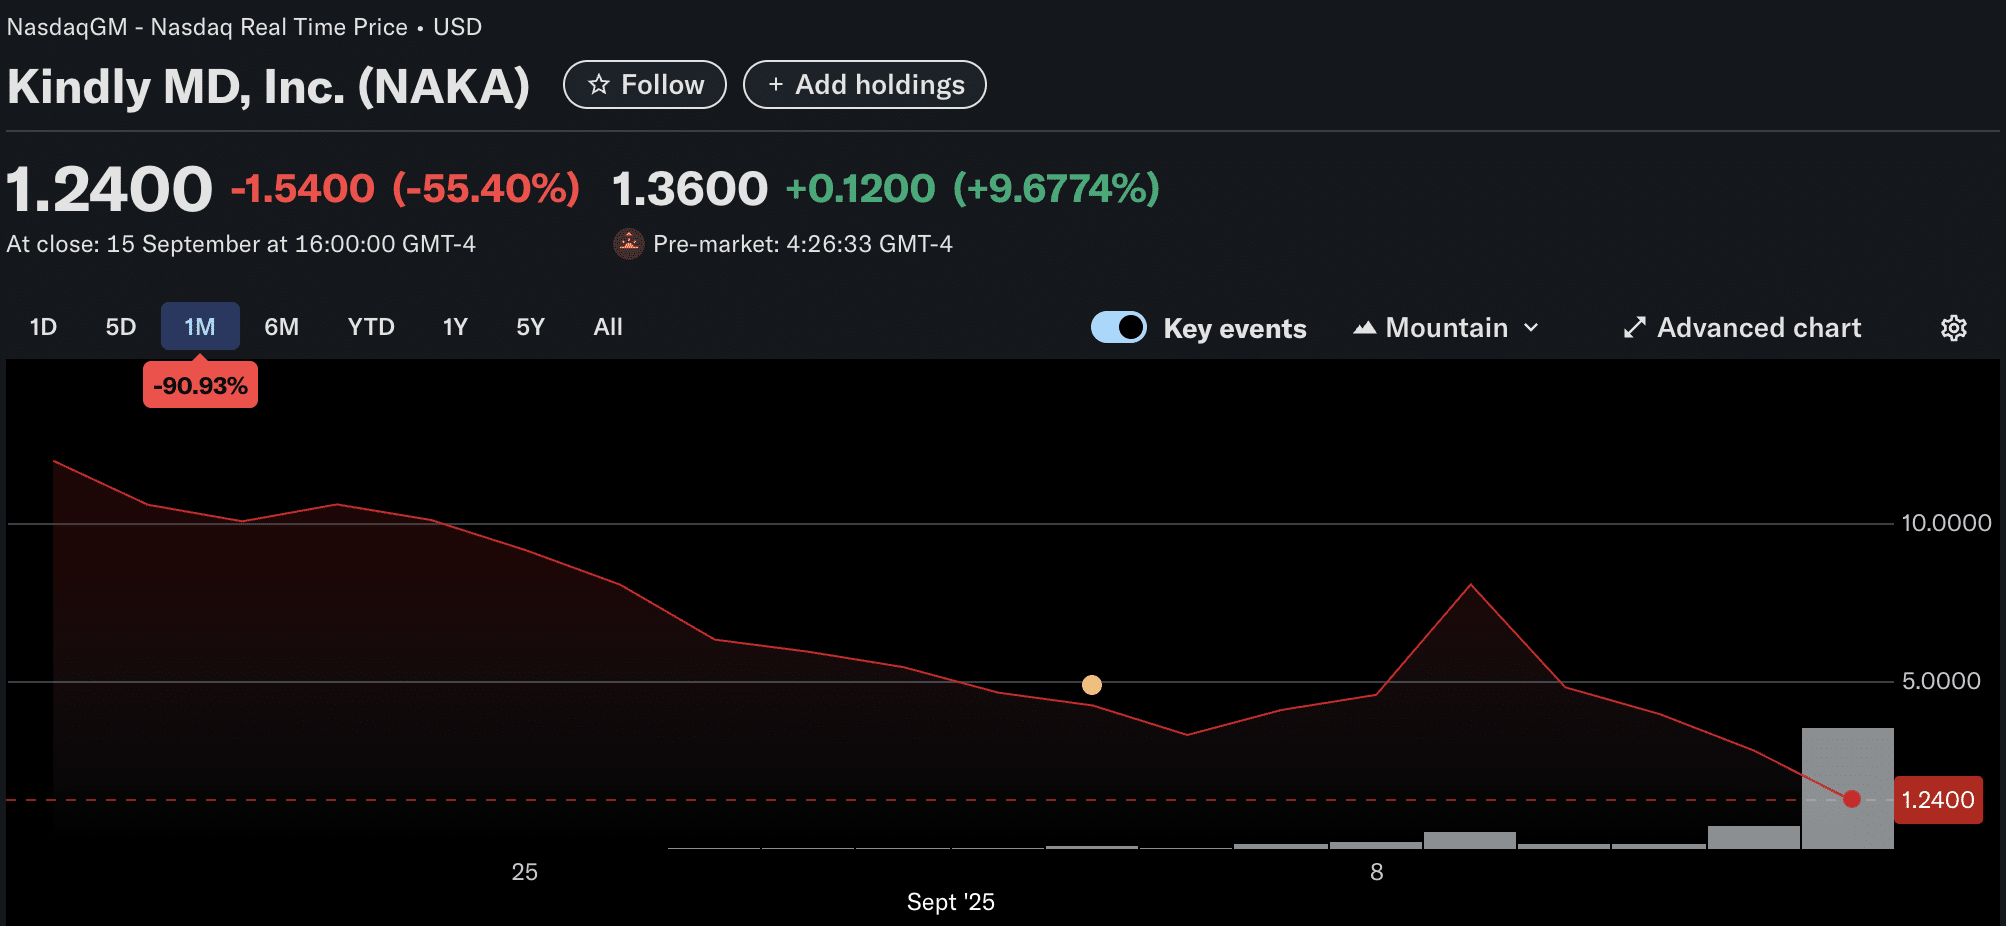The width and height of the screenshot is (2006, 926).
Task: Click the chevron next to Mountain
Action: pos(1531,328)
